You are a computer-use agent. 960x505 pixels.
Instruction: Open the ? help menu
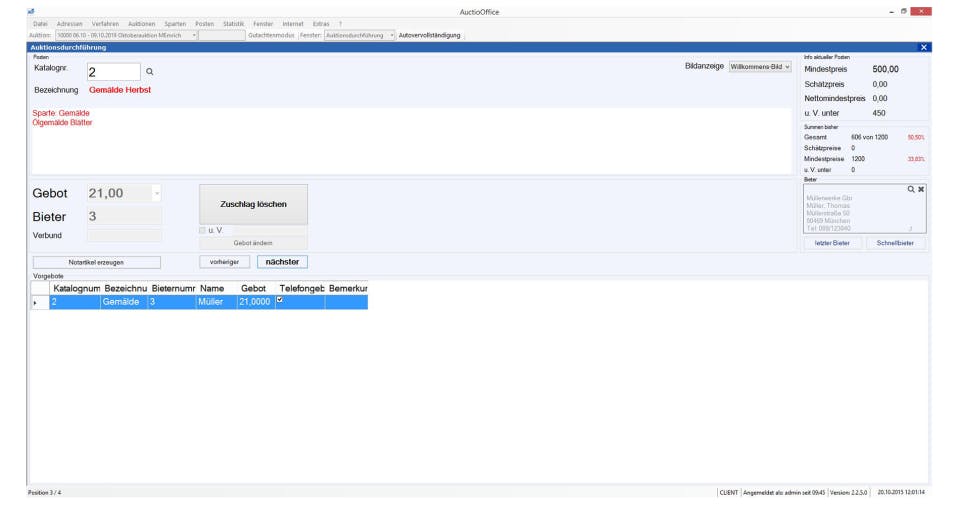[340, 24]
